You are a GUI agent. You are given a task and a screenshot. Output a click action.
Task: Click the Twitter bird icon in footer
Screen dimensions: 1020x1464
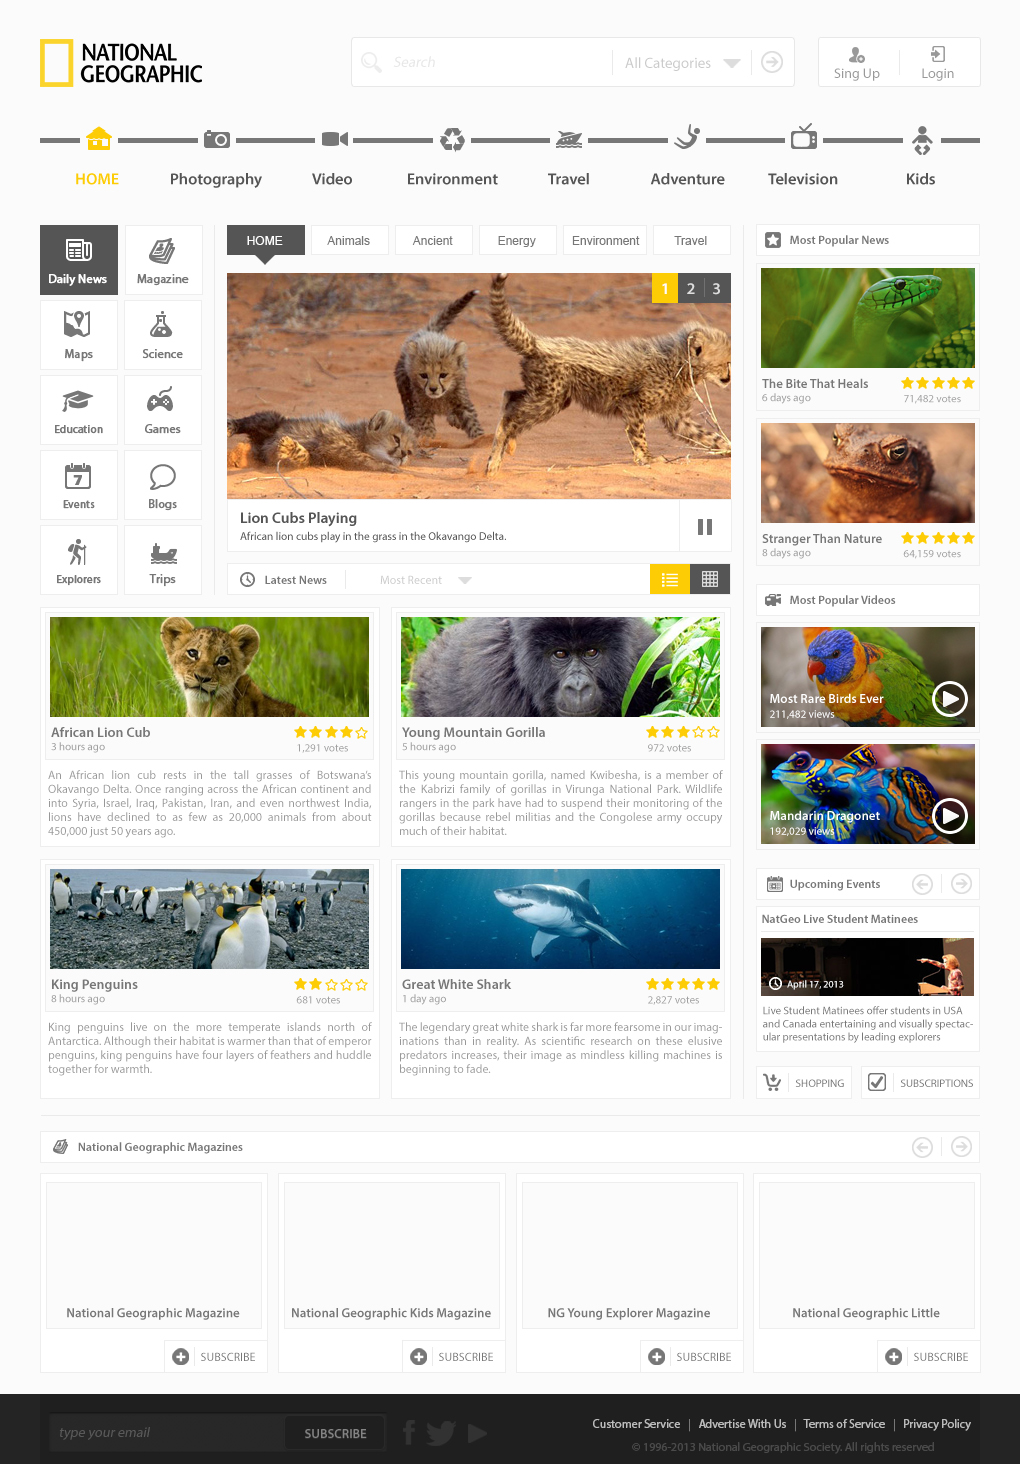(441, 1433)
